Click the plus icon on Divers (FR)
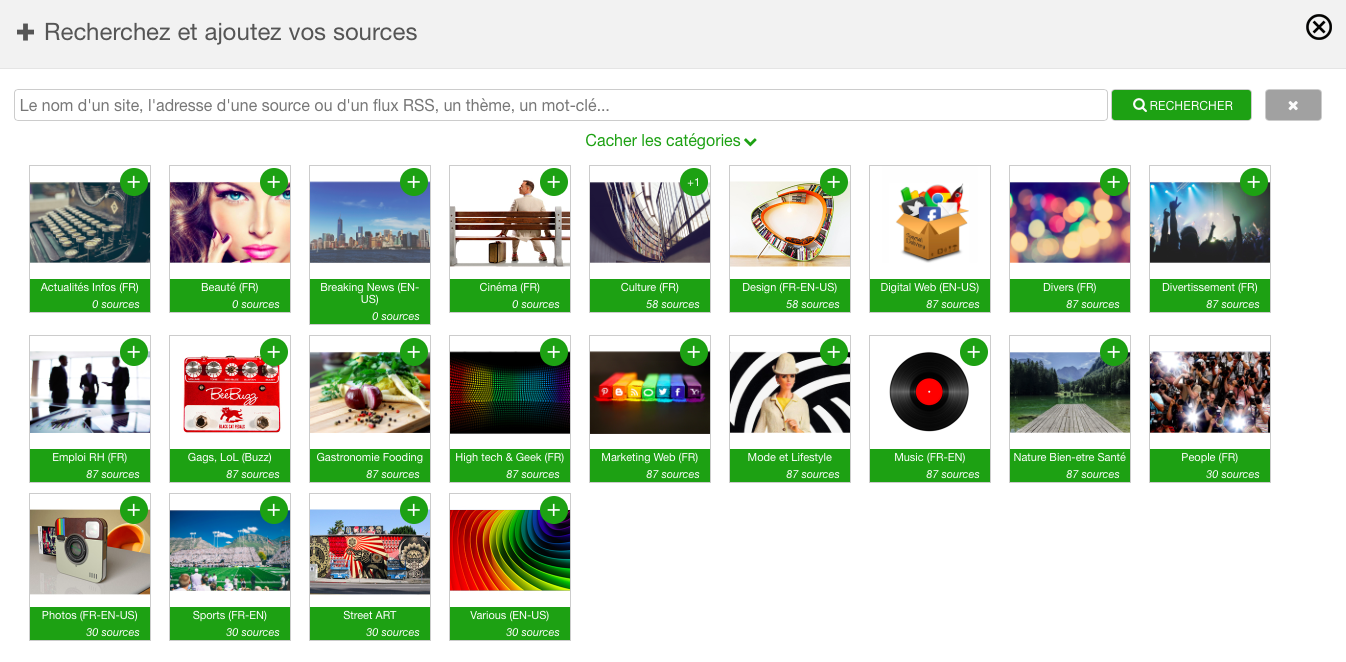The width and height of the screenshot is (1346, 662). (1114, 182)
